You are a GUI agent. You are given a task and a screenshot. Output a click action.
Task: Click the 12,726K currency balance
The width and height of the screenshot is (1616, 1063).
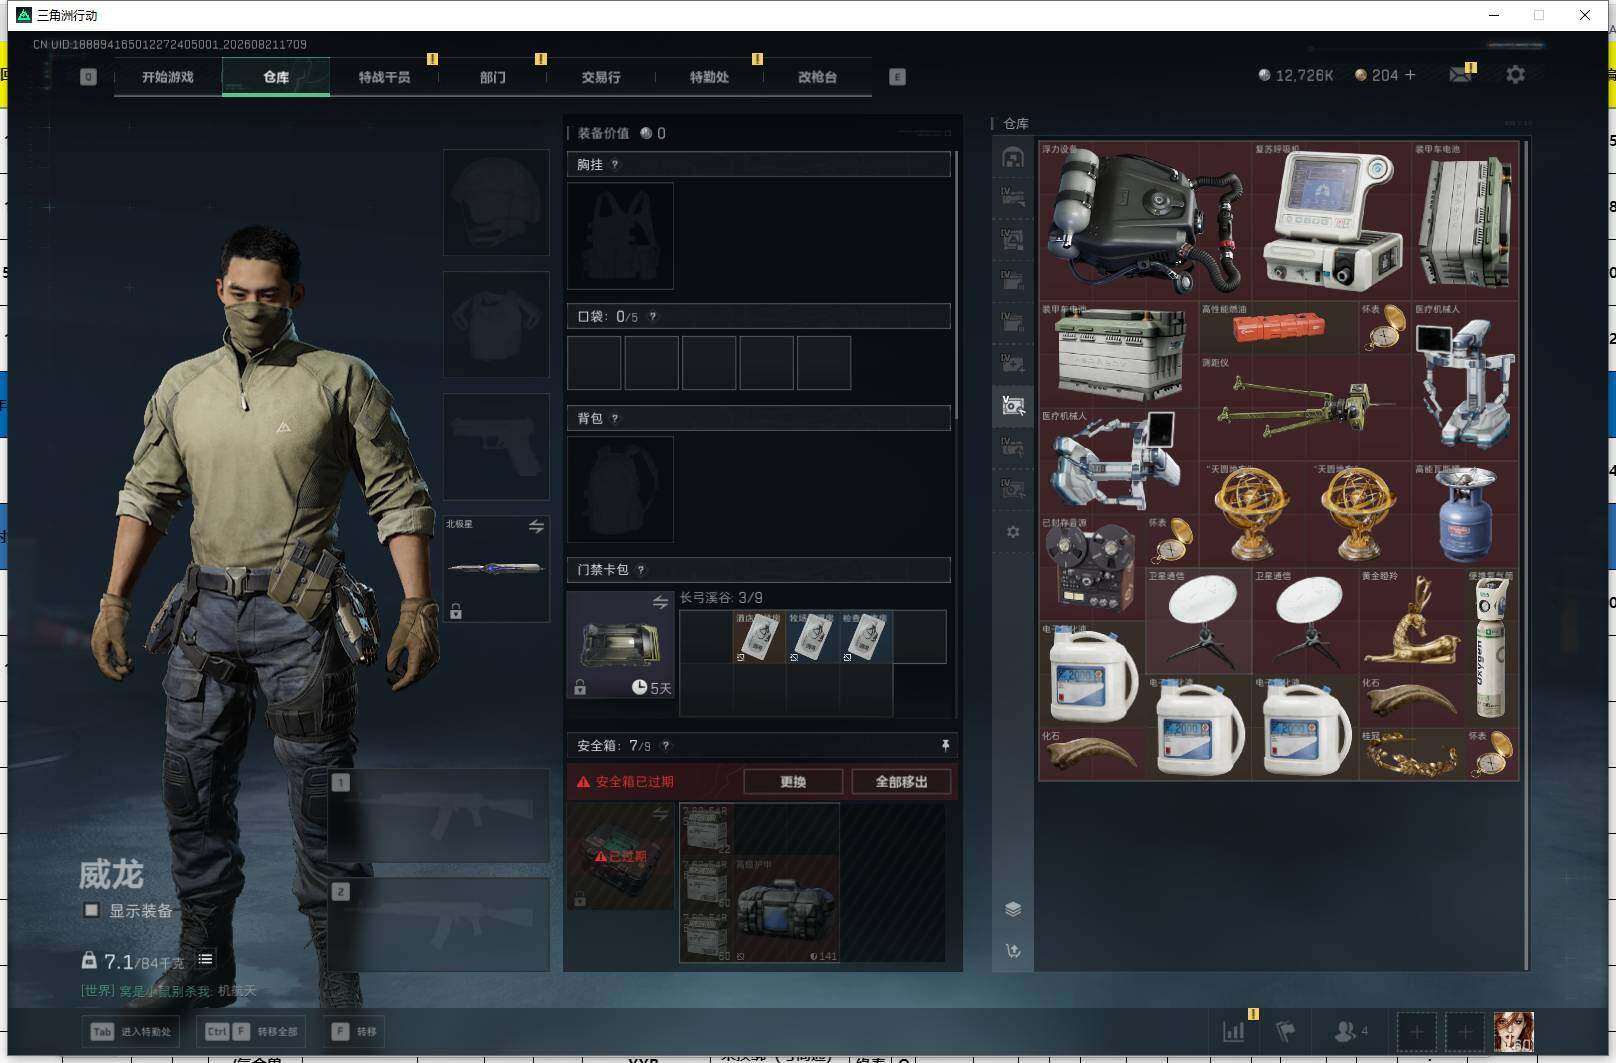(x=1295, y=75)
